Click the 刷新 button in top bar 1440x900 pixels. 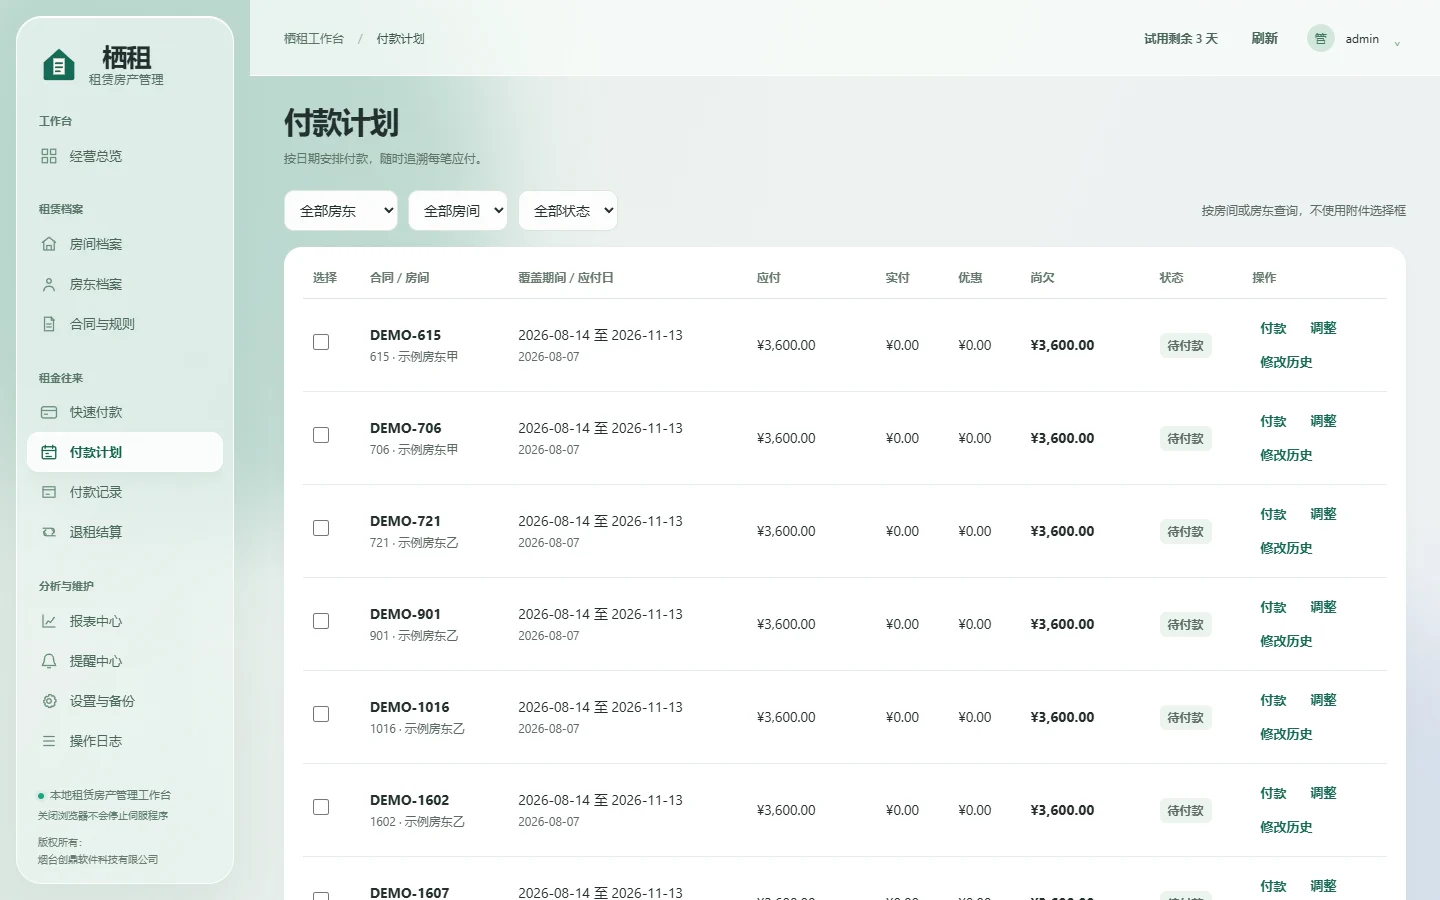[1264, 38]
